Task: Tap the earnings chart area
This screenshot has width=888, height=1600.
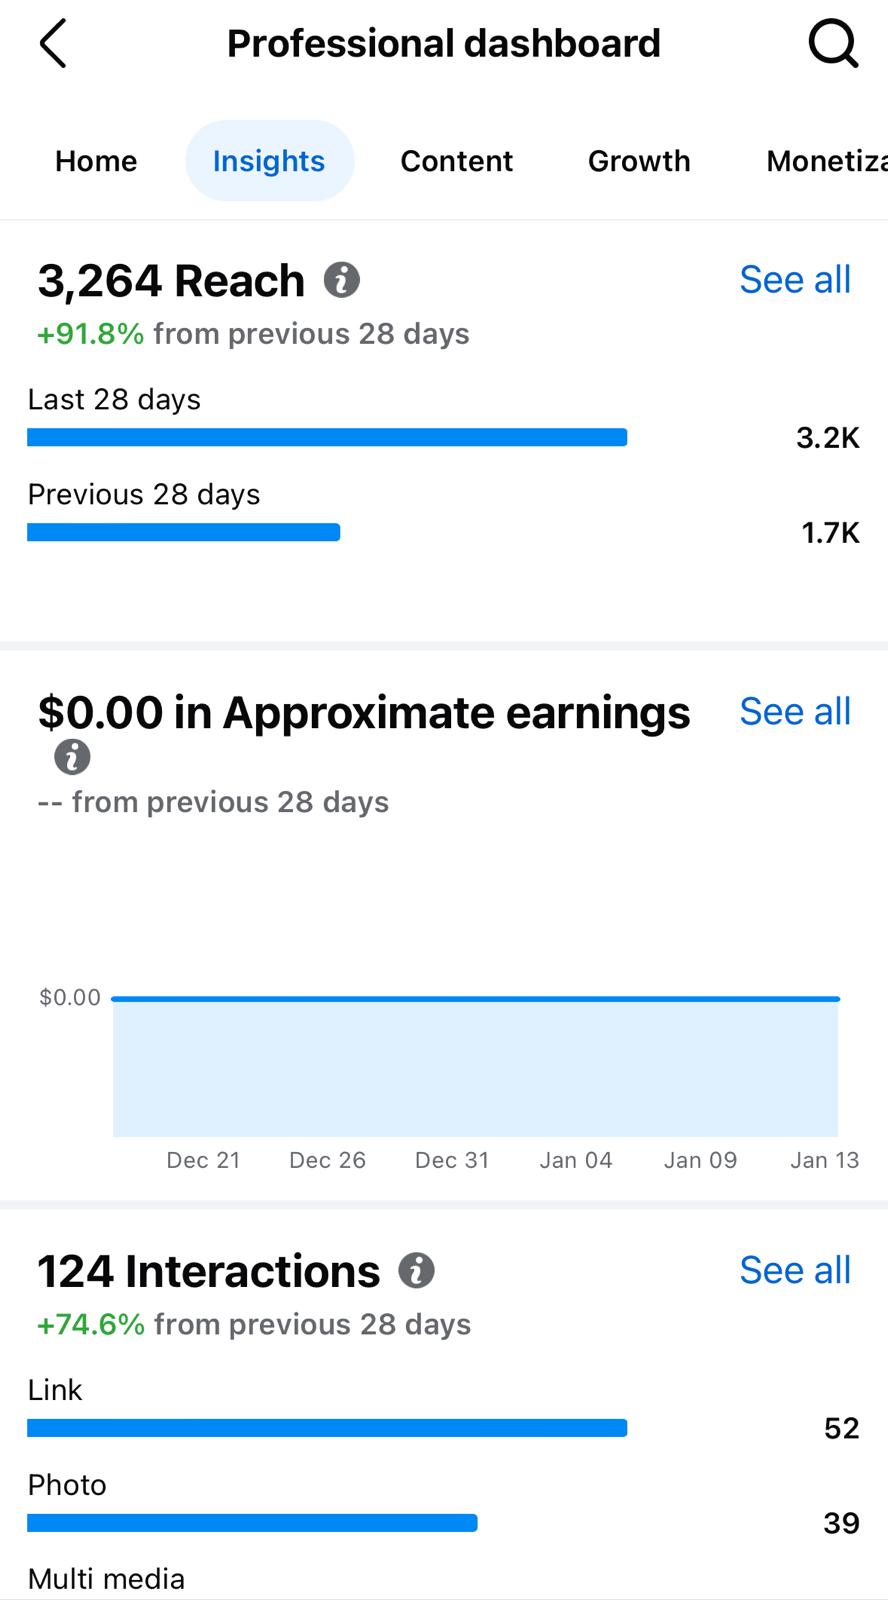Action: pyautogui.click(x=475, y=1066)
